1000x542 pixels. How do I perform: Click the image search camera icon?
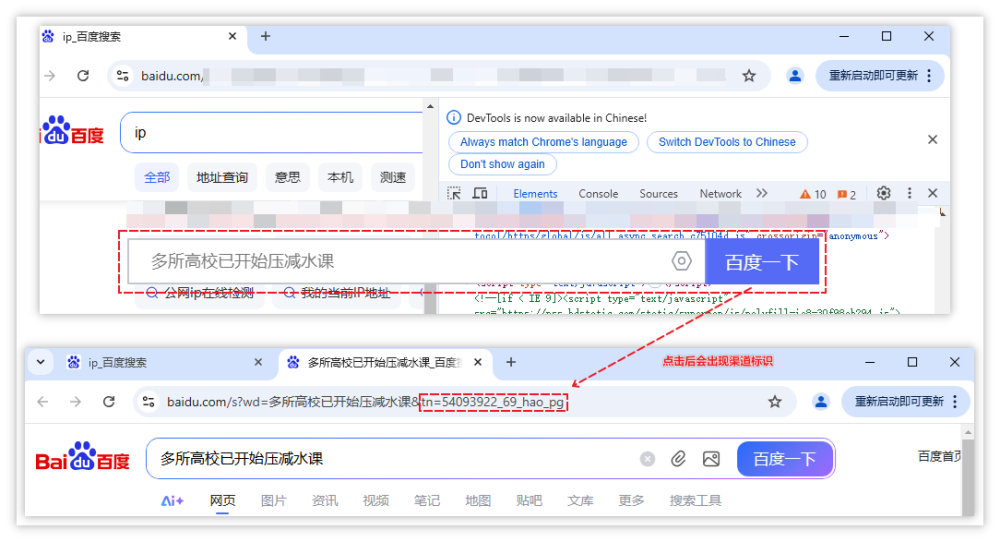click(x=711, y=459)
